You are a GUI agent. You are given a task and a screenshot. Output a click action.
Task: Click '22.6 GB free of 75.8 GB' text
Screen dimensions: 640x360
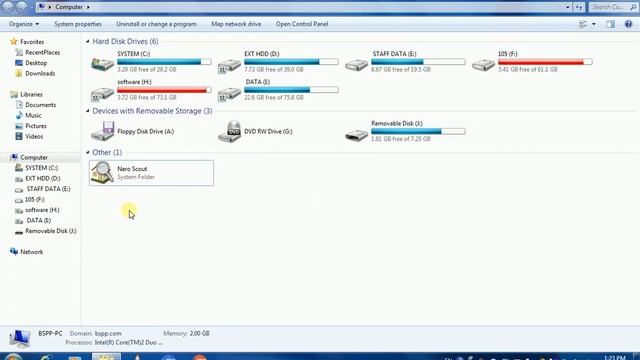click(x=274, y=98)
